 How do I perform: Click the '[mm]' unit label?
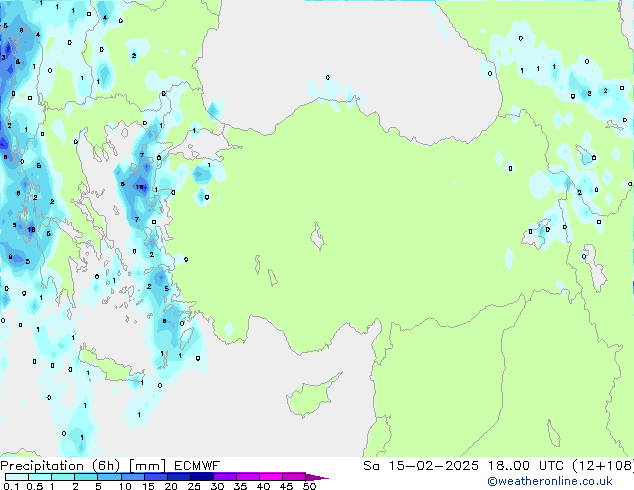pos(147,466)
